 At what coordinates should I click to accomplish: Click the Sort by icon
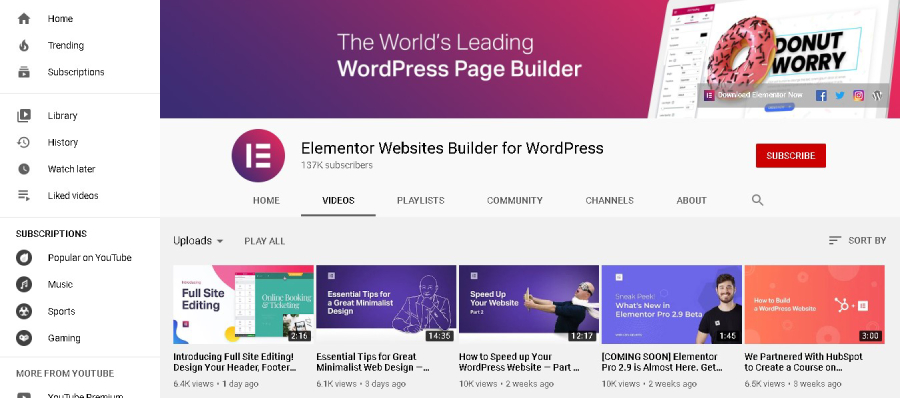coord(835,241)
